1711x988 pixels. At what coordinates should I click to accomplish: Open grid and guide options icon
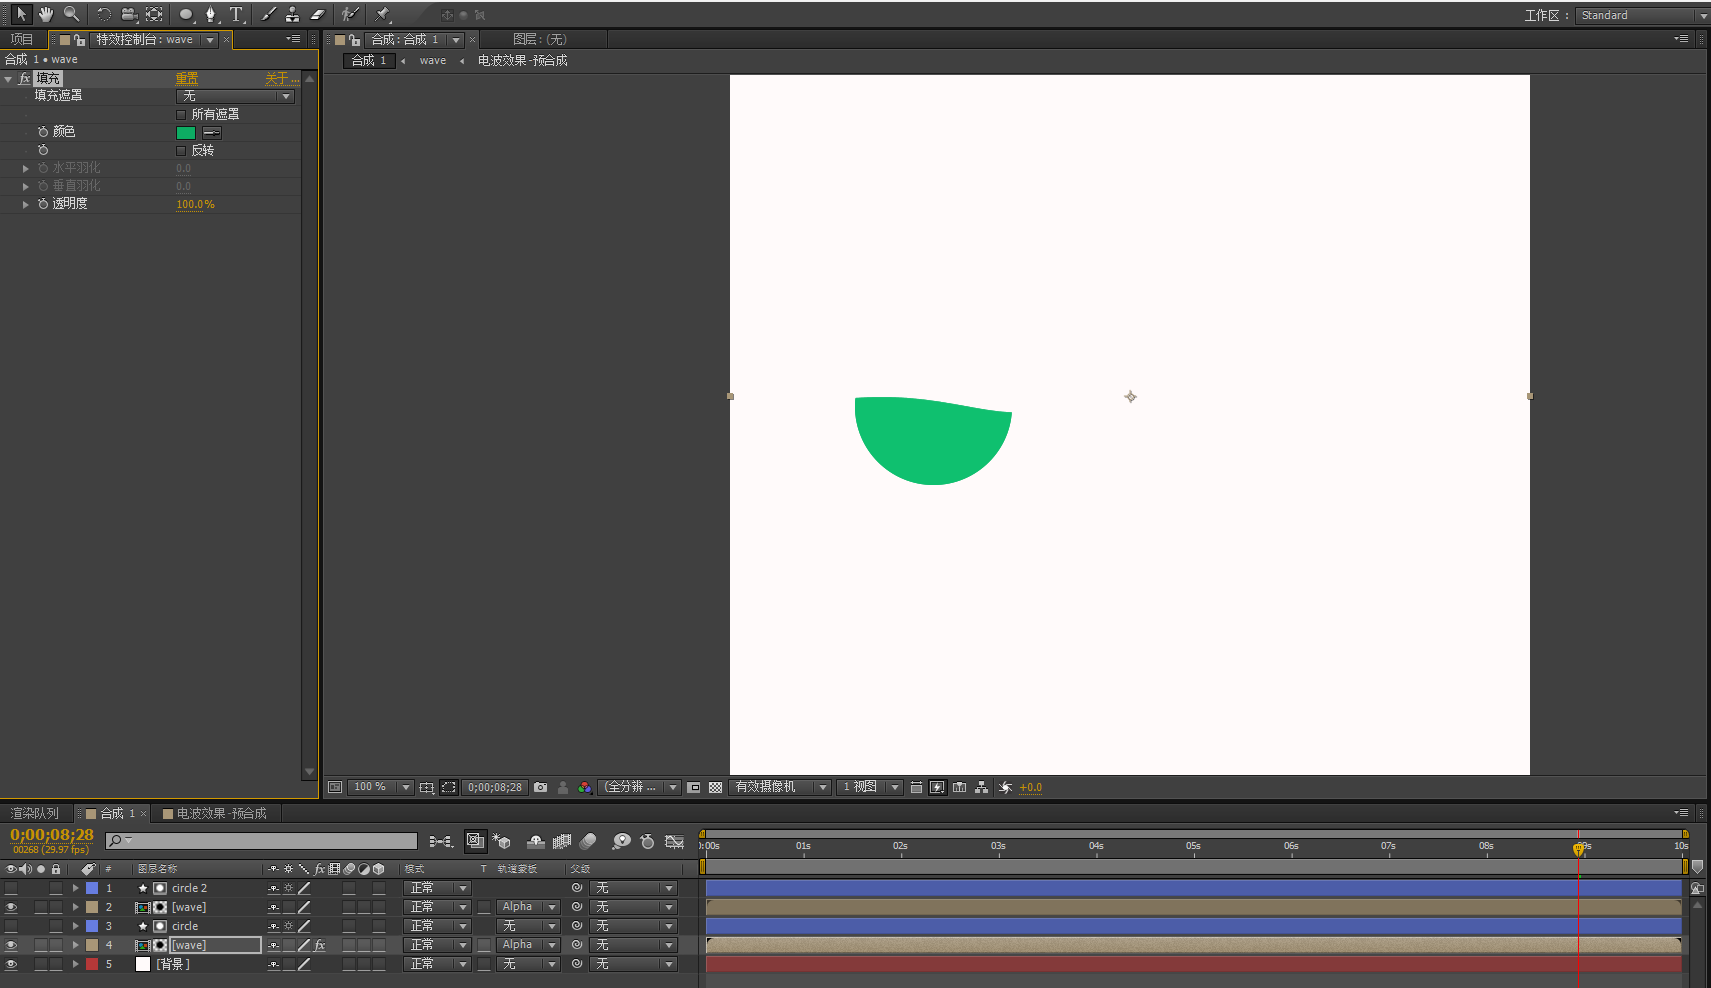tap(427, 787)
